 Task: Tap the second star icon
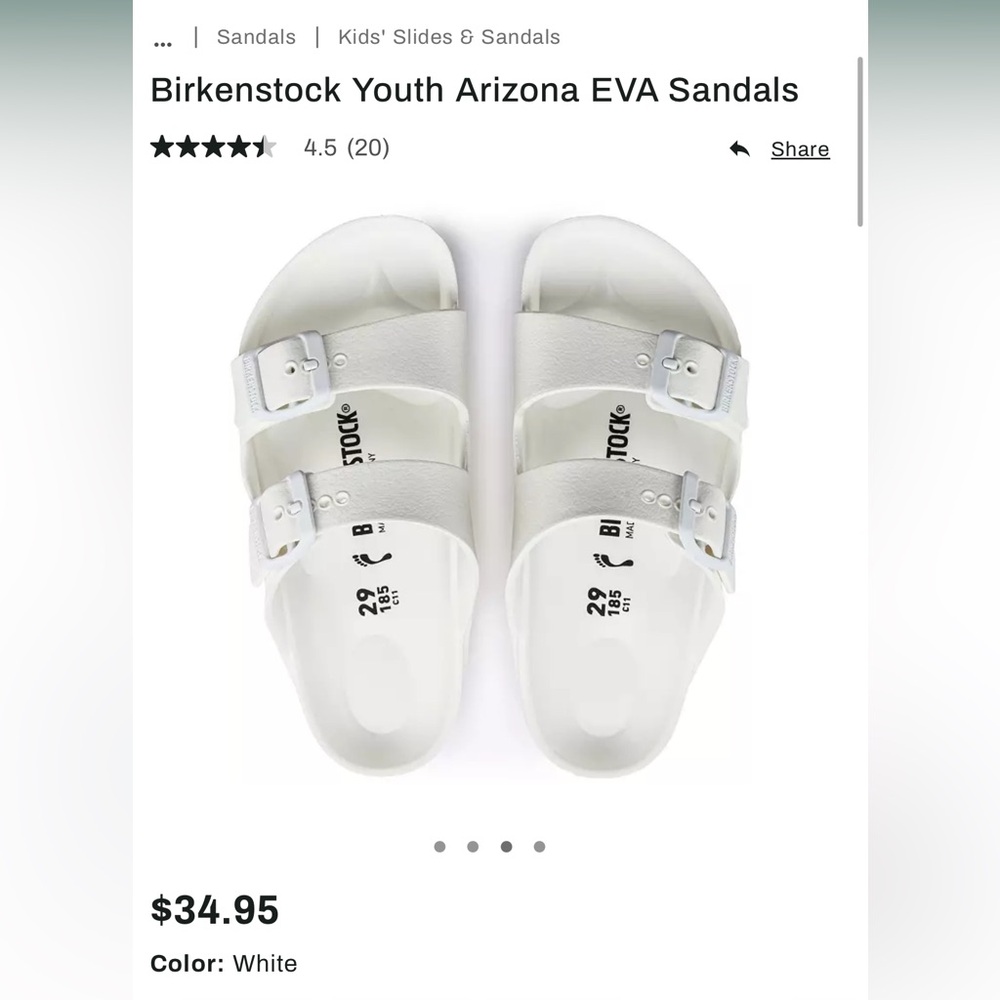click(x=188, y=147)
